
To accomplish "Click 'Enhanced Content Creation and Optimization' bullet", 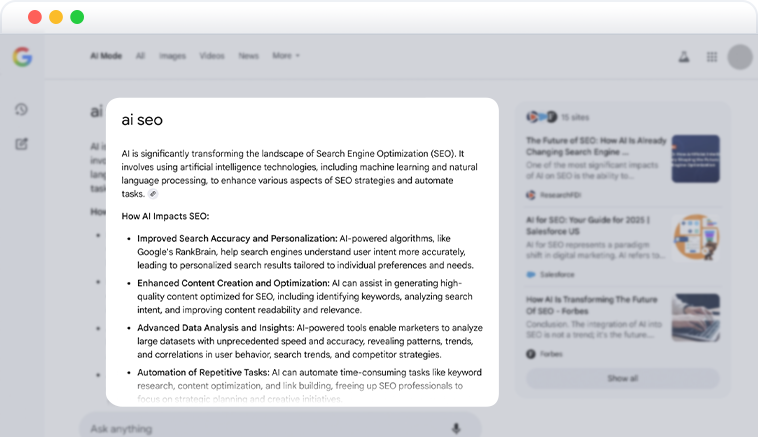I will (233, 283).
